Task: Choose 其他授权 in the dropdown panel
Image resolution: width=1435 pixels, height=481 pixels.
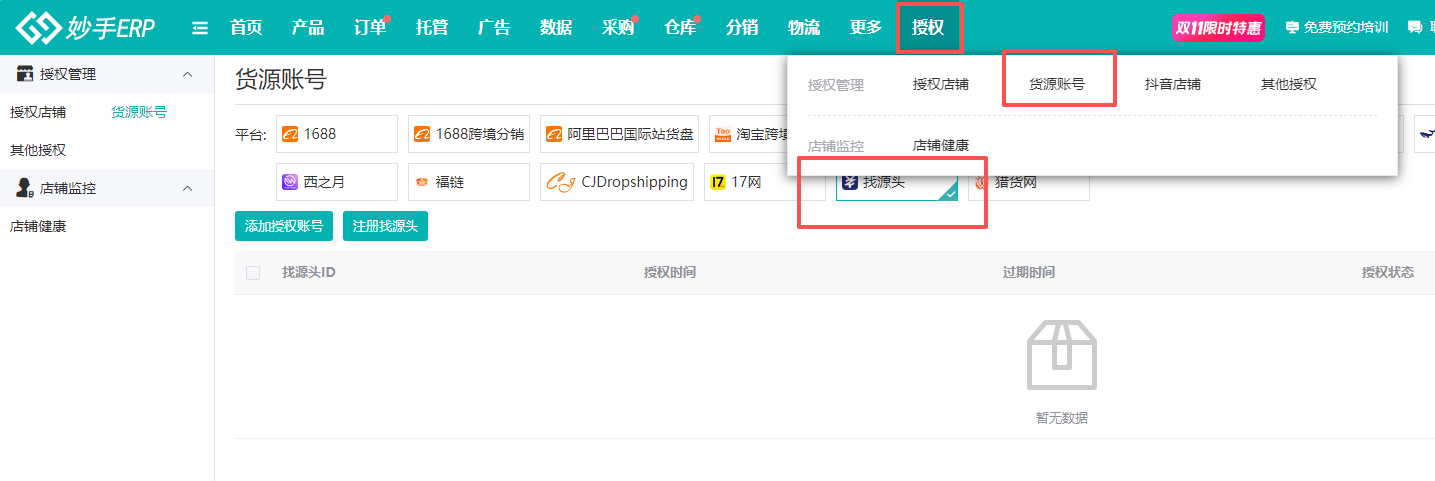Action: click(x=1289, y=85)
